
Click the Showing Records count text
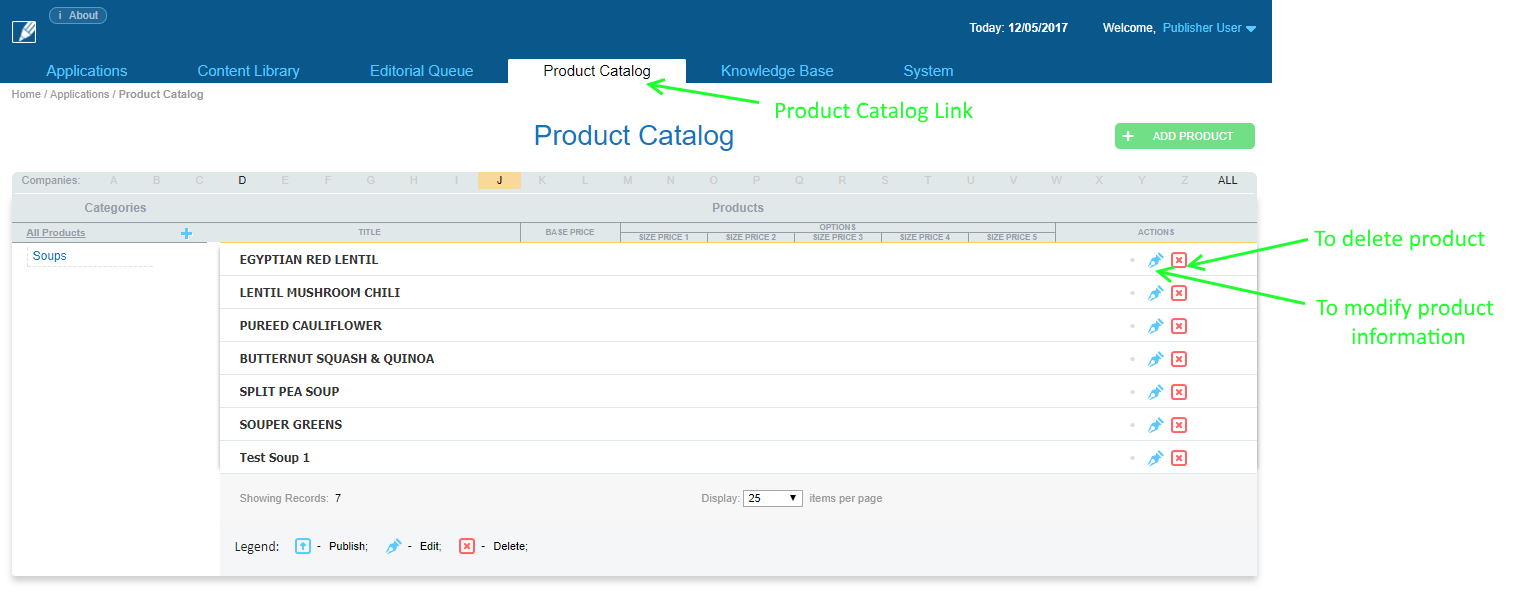[290, 498]
